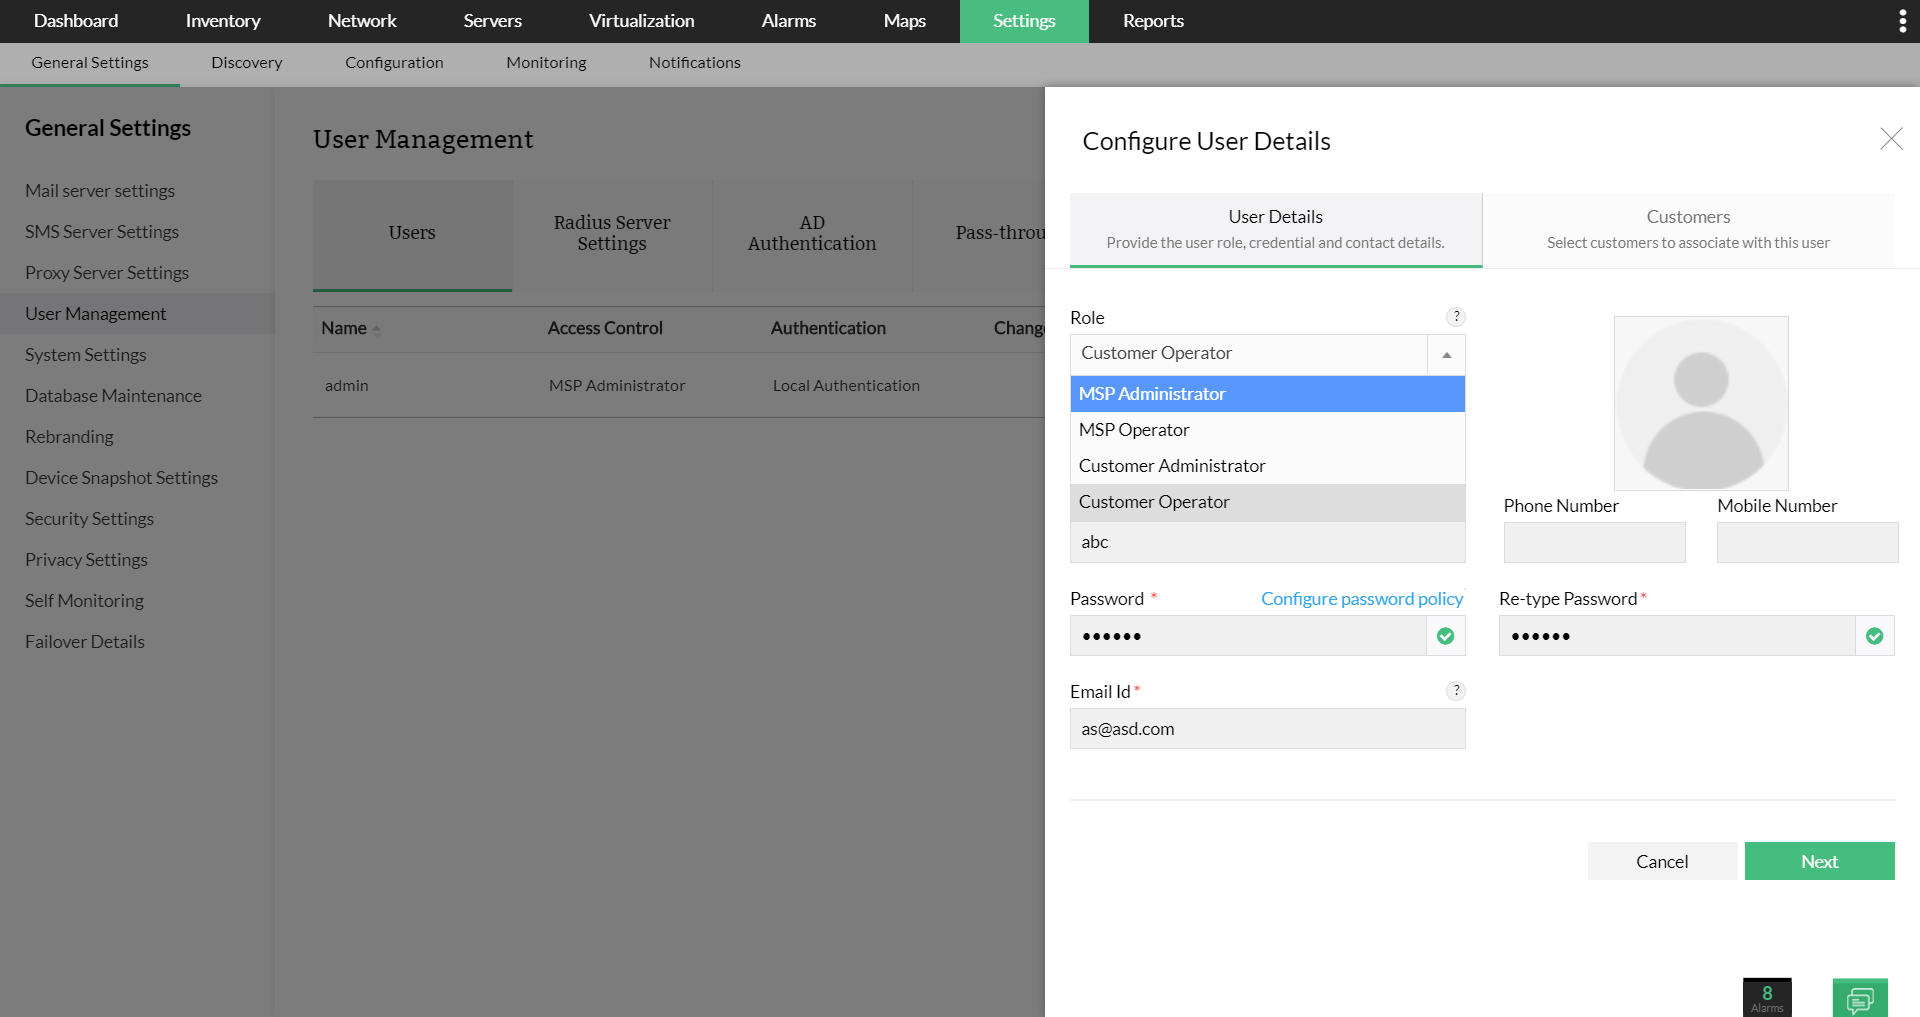The height and width of the screenshot is (1017, 1920).
Task: Open the three-dot options menu
Action: click(1902, 21)
